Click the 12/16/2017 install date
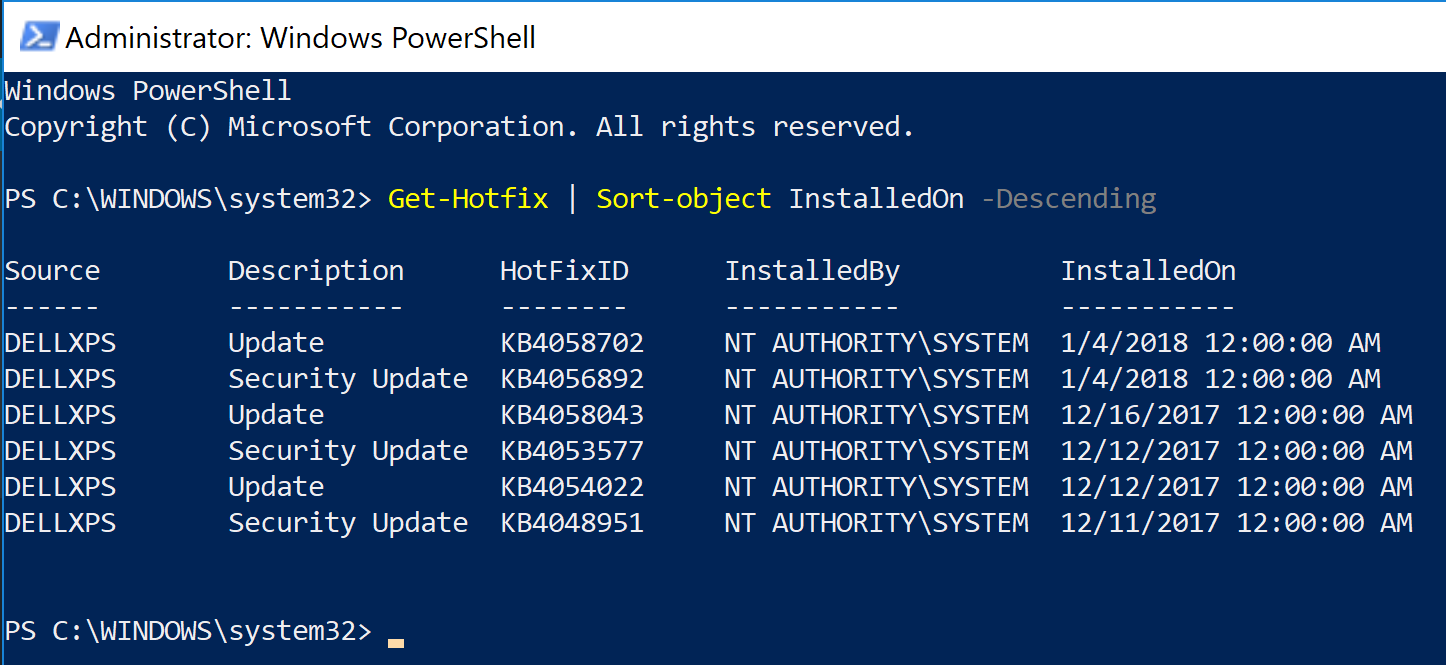The width and height of the screenshot is (1446, 665). (1141, 415)
